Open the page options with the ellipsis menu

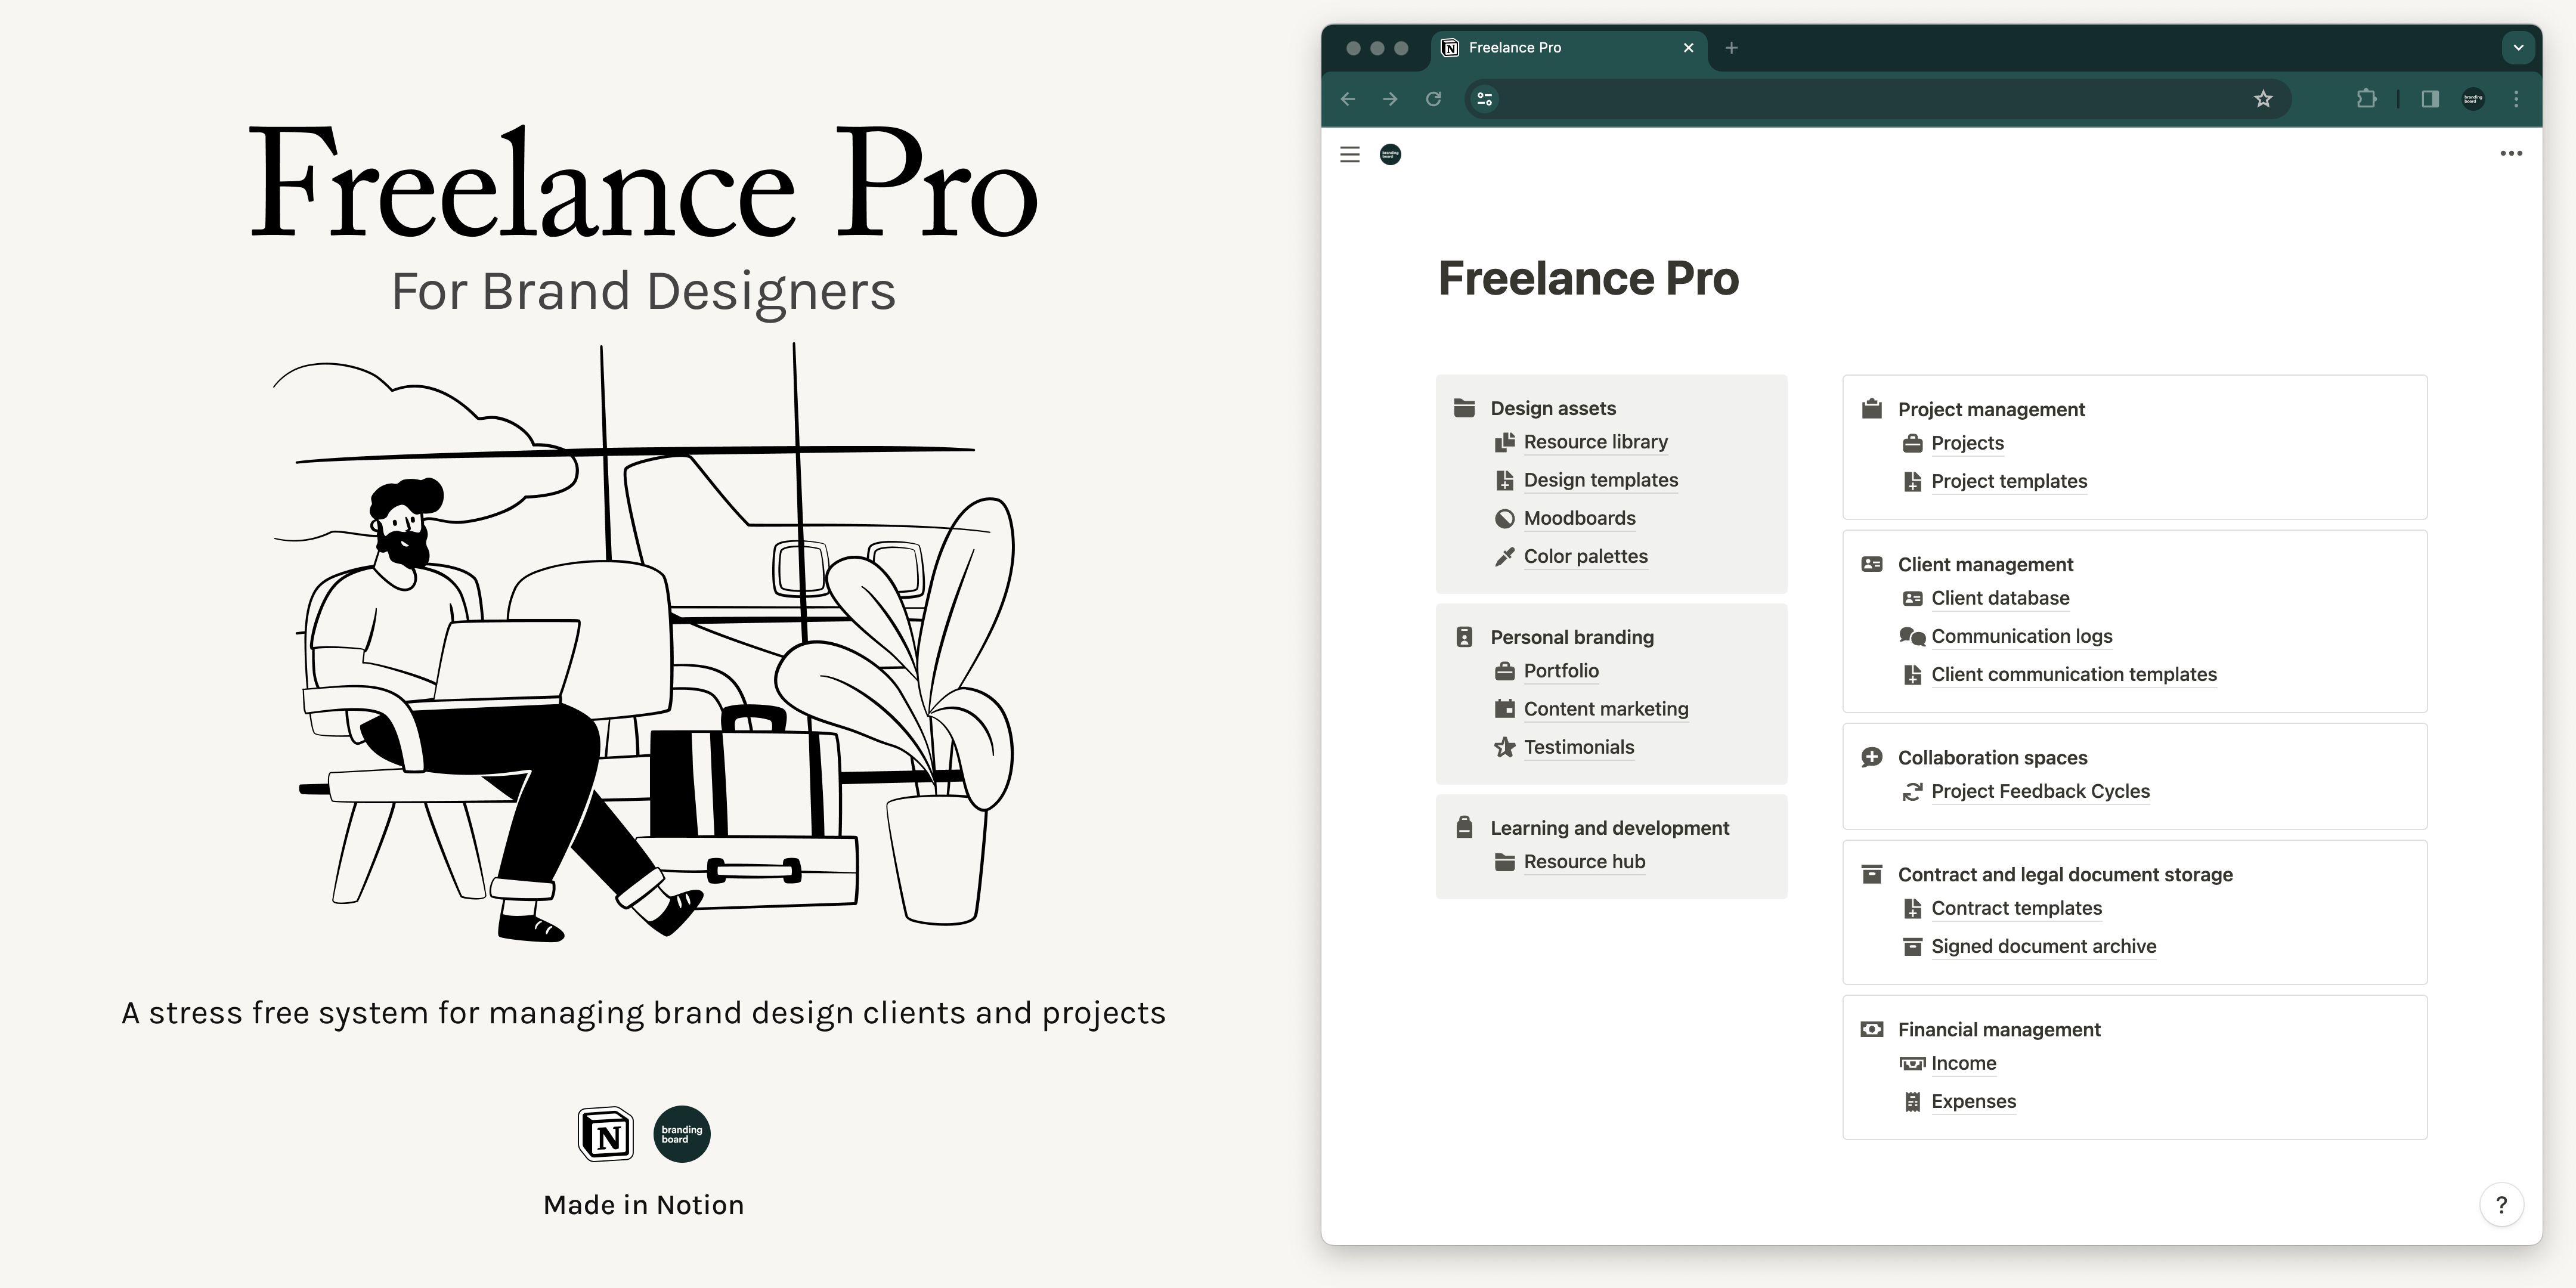pyautogui.click(x=2511, y=153)
